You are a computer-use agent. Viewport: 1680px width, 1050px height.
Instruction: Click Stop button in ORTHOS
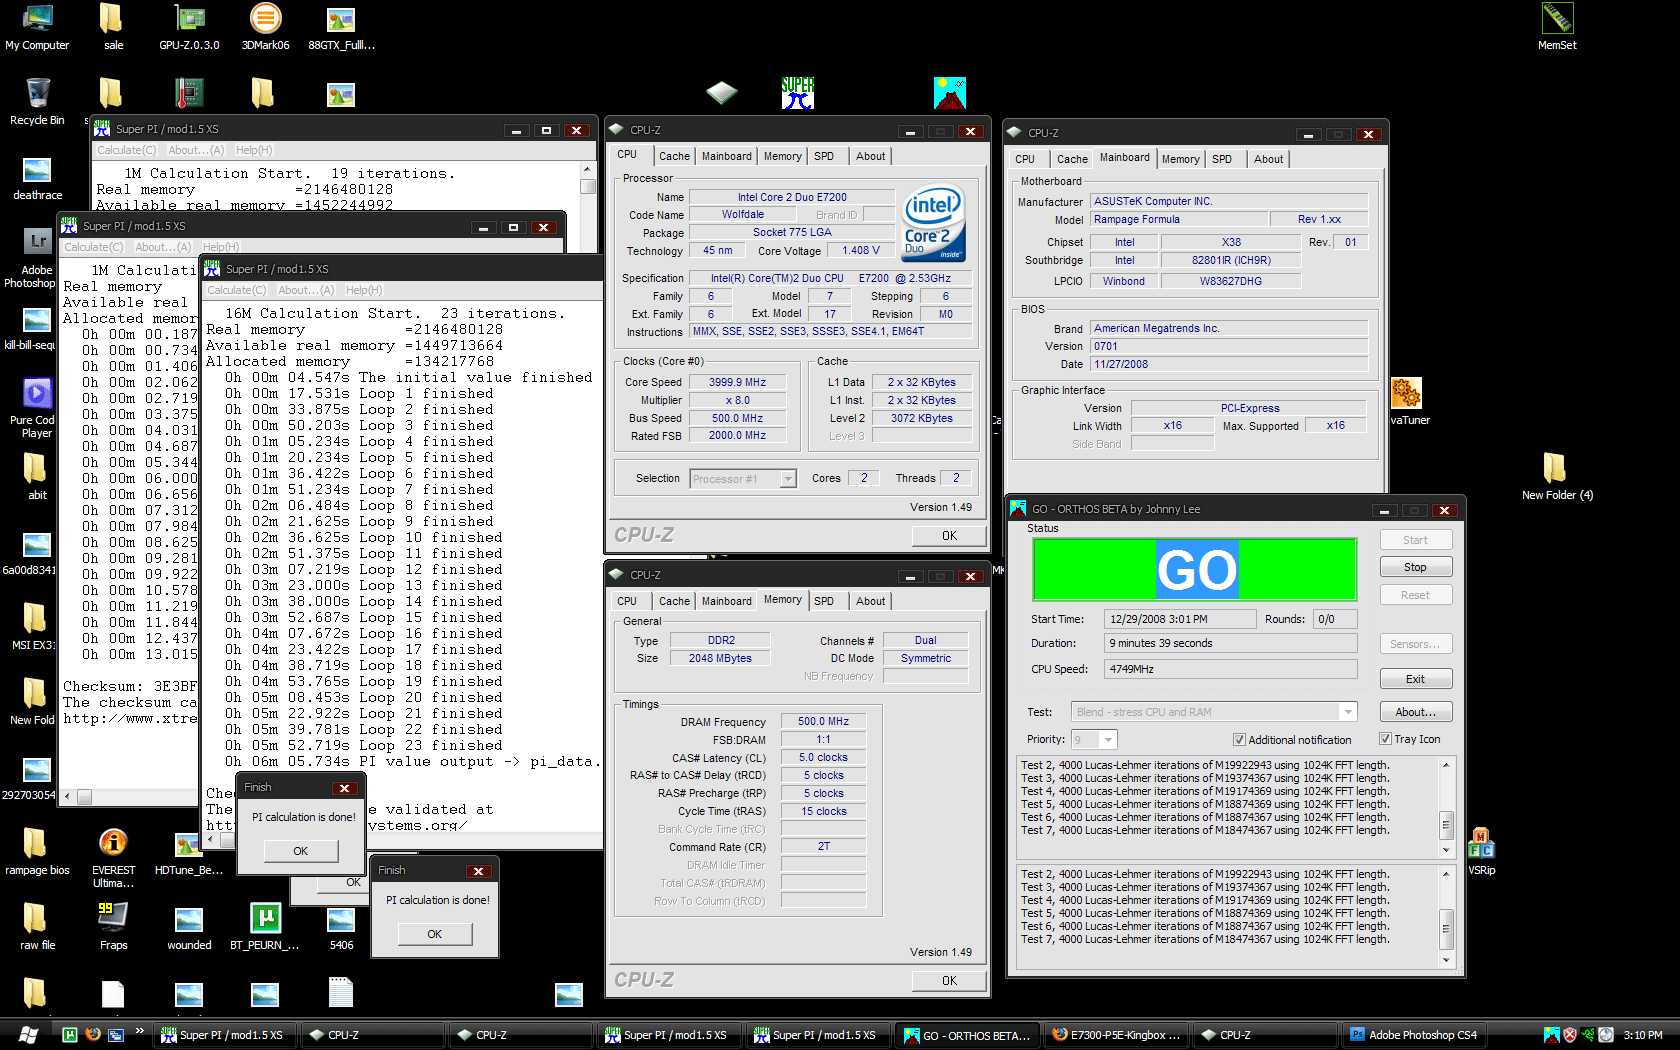coord(1415,567)
